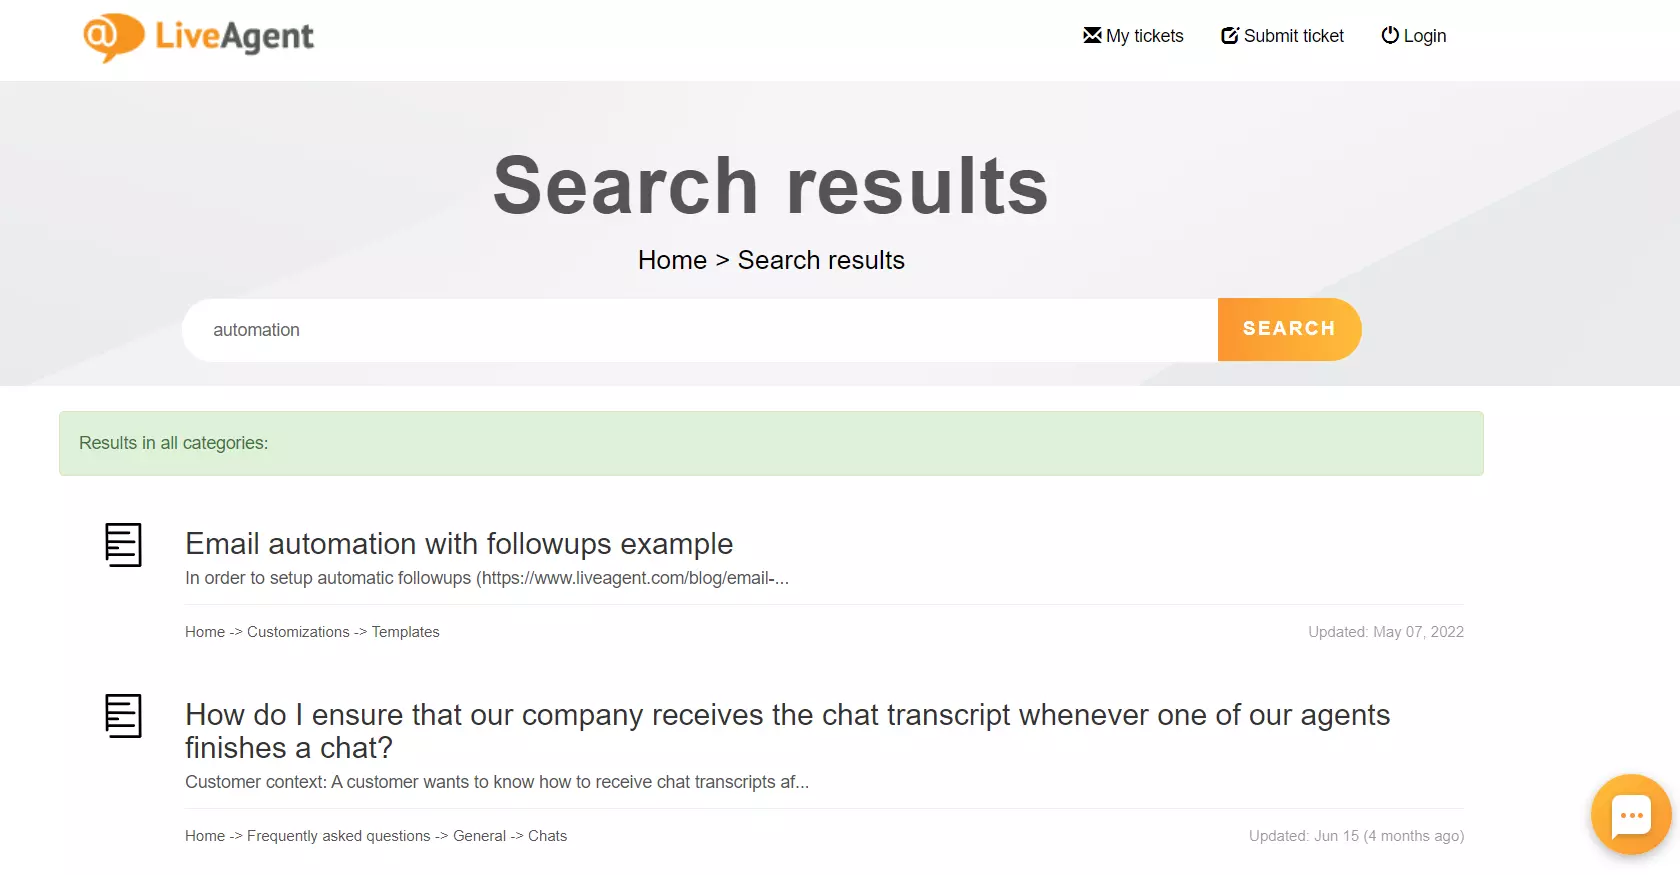This screenshot has width=1680, height=875.
Task: Select My tickets in the top menu
Action: click(x=1143, y=35)
